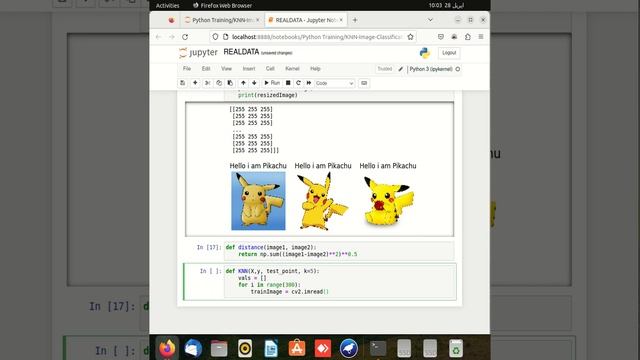Restart the kernel with circular arrow icon

[x=298, y=83]
